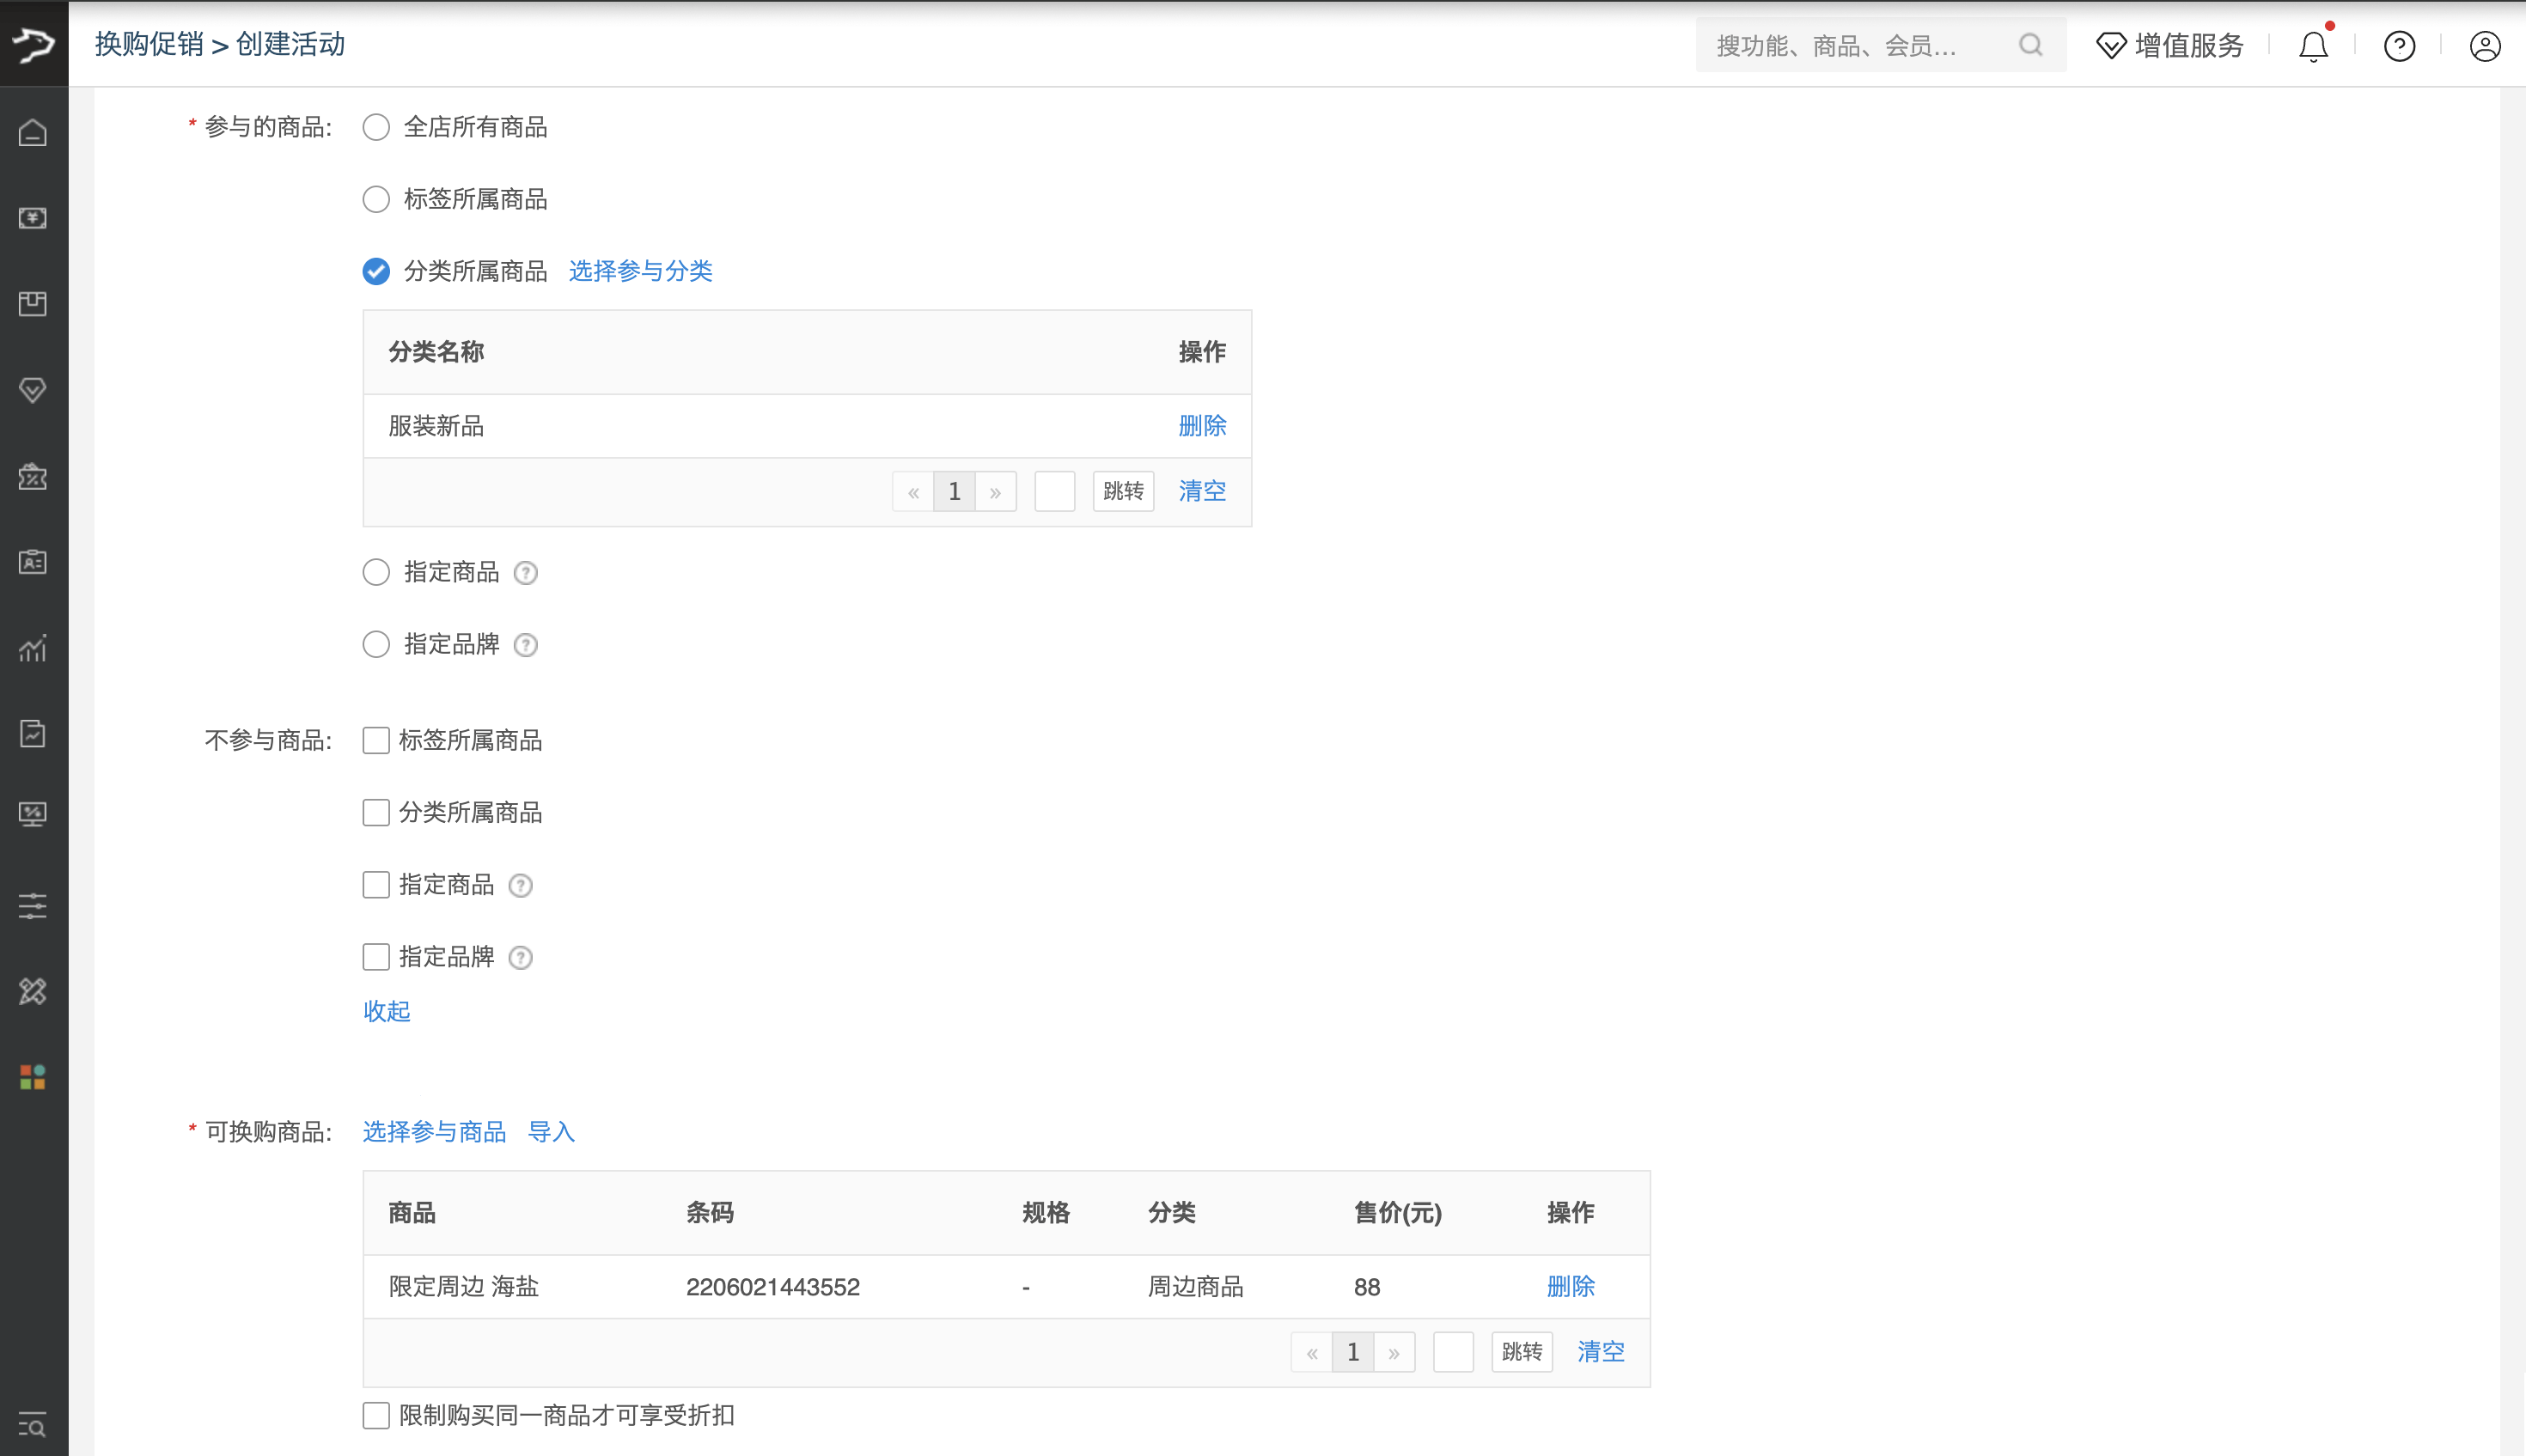
Task: Click barcode 2206021443552 cell
Action: click(772, 1287)
